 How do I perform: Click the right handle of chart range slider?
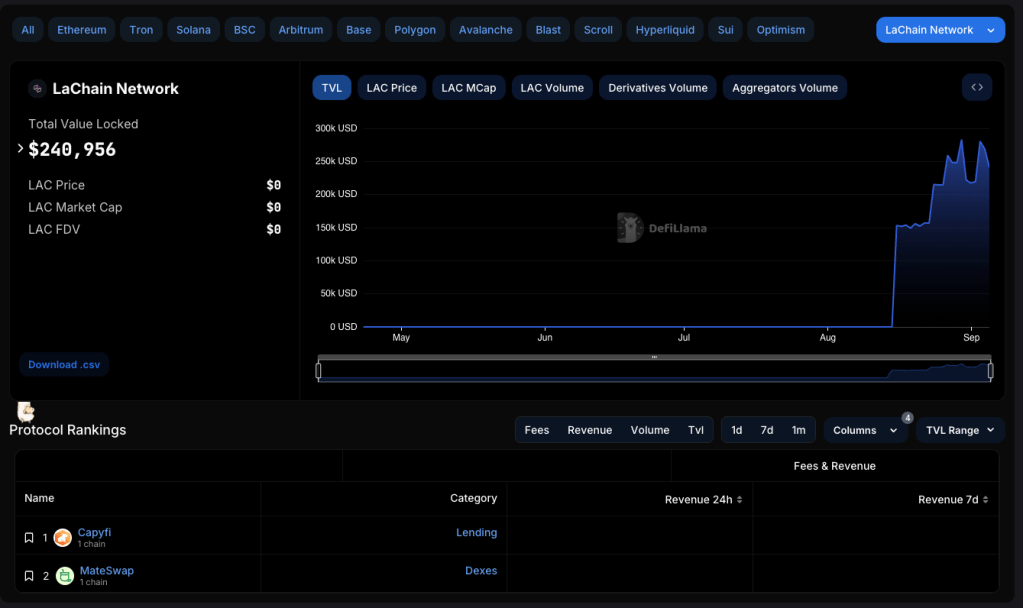990,371
